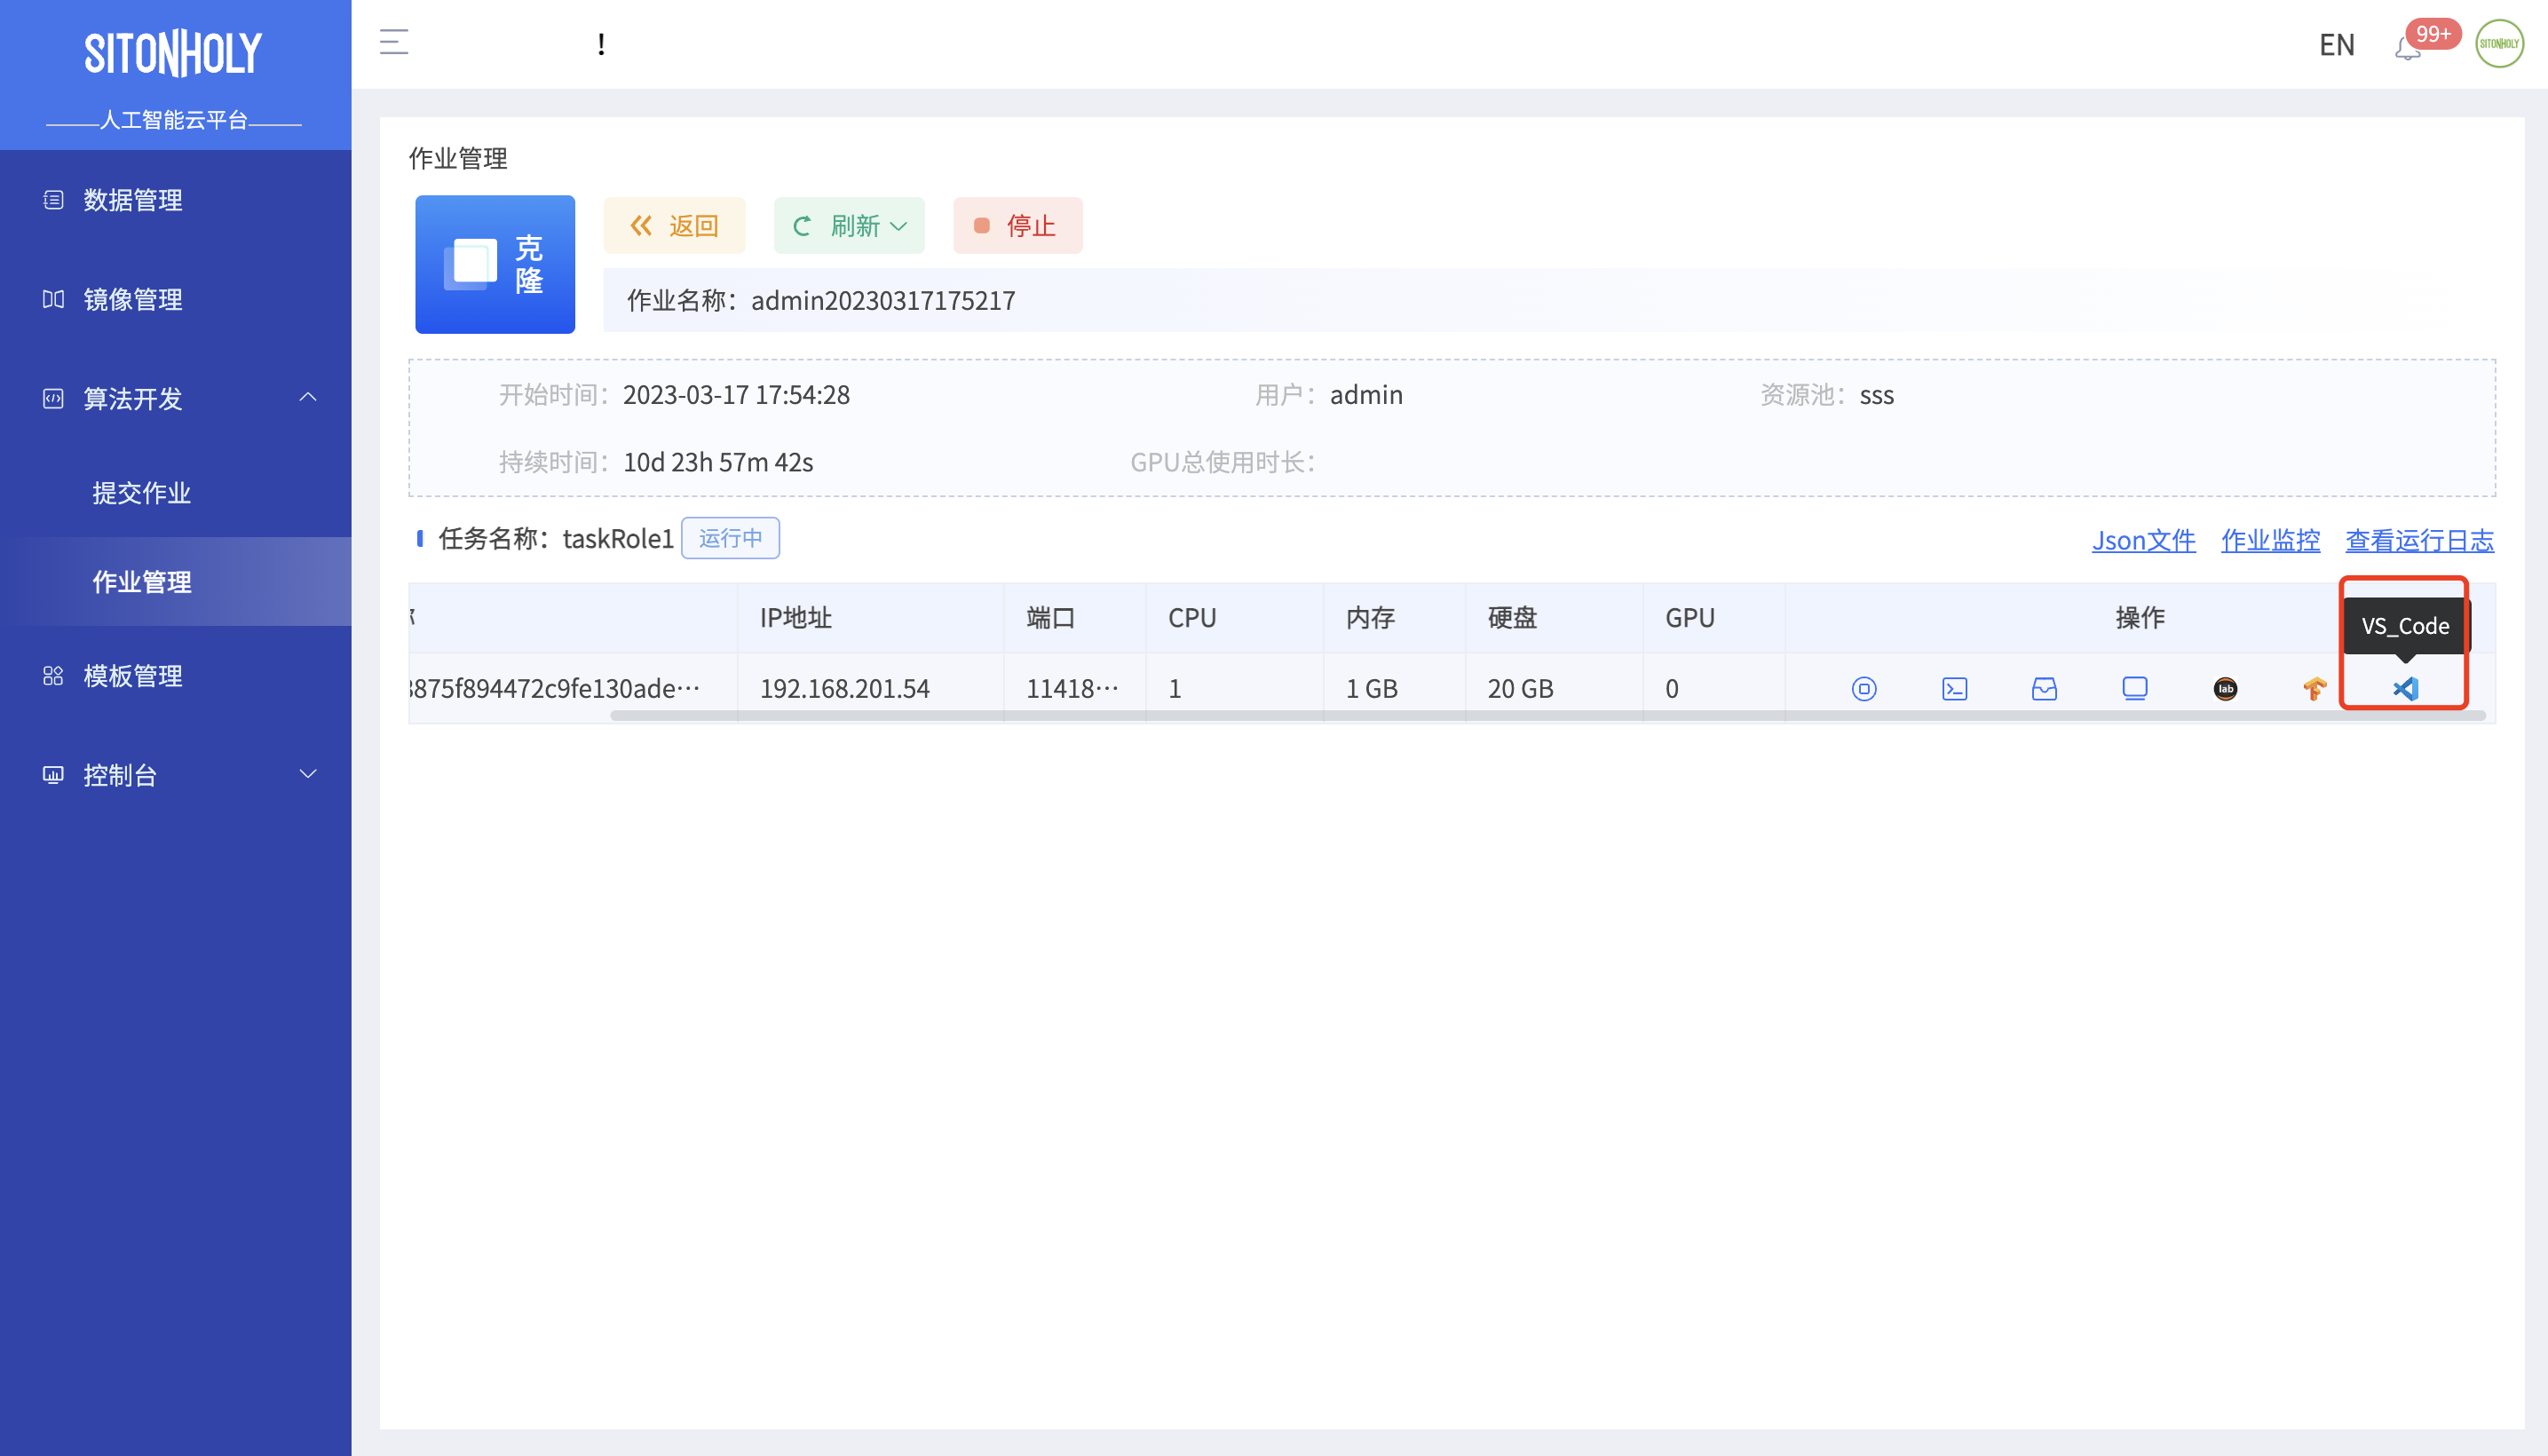Image resolution: width=2548 pixels, height=1456 pixels.
Task: Click the table's horizontal scrollbar
Action: pyautogui.click(x=1548, y=715)
